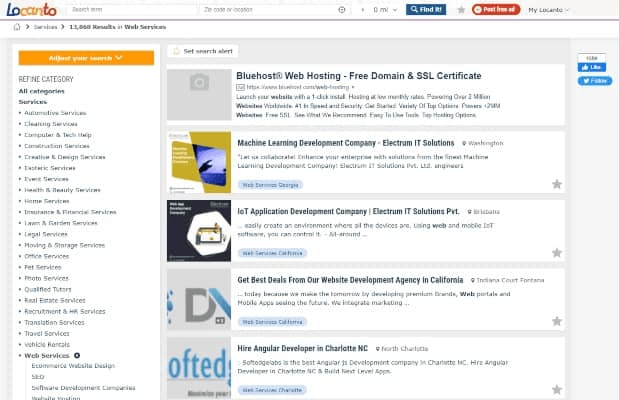Click the Post free ad button
The width and height of the screenshot is (619, 400).
(x=496, y=9)
